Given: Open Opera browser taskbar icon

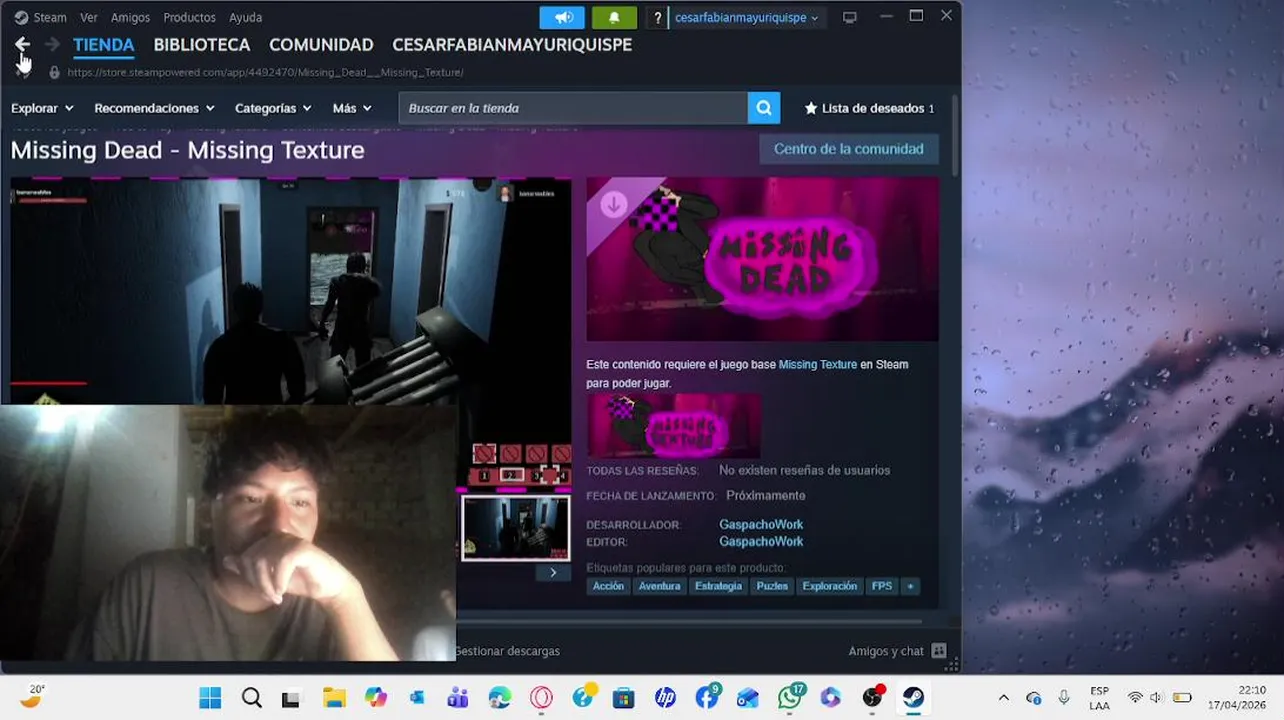Looking at the screenshot, I should click(x=541, y=698).
